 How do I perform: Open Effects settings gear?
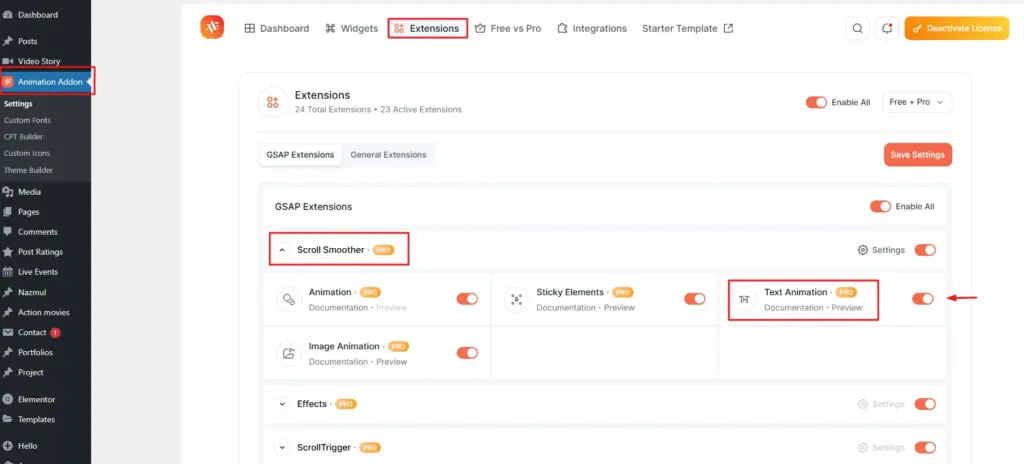coord(863,404)
